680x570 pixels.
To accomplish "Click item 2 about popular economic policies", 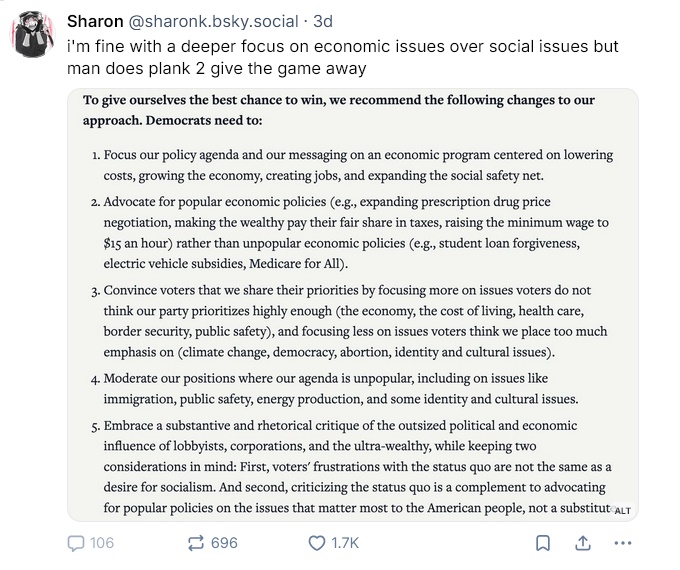I will click(x=355, y=231).
